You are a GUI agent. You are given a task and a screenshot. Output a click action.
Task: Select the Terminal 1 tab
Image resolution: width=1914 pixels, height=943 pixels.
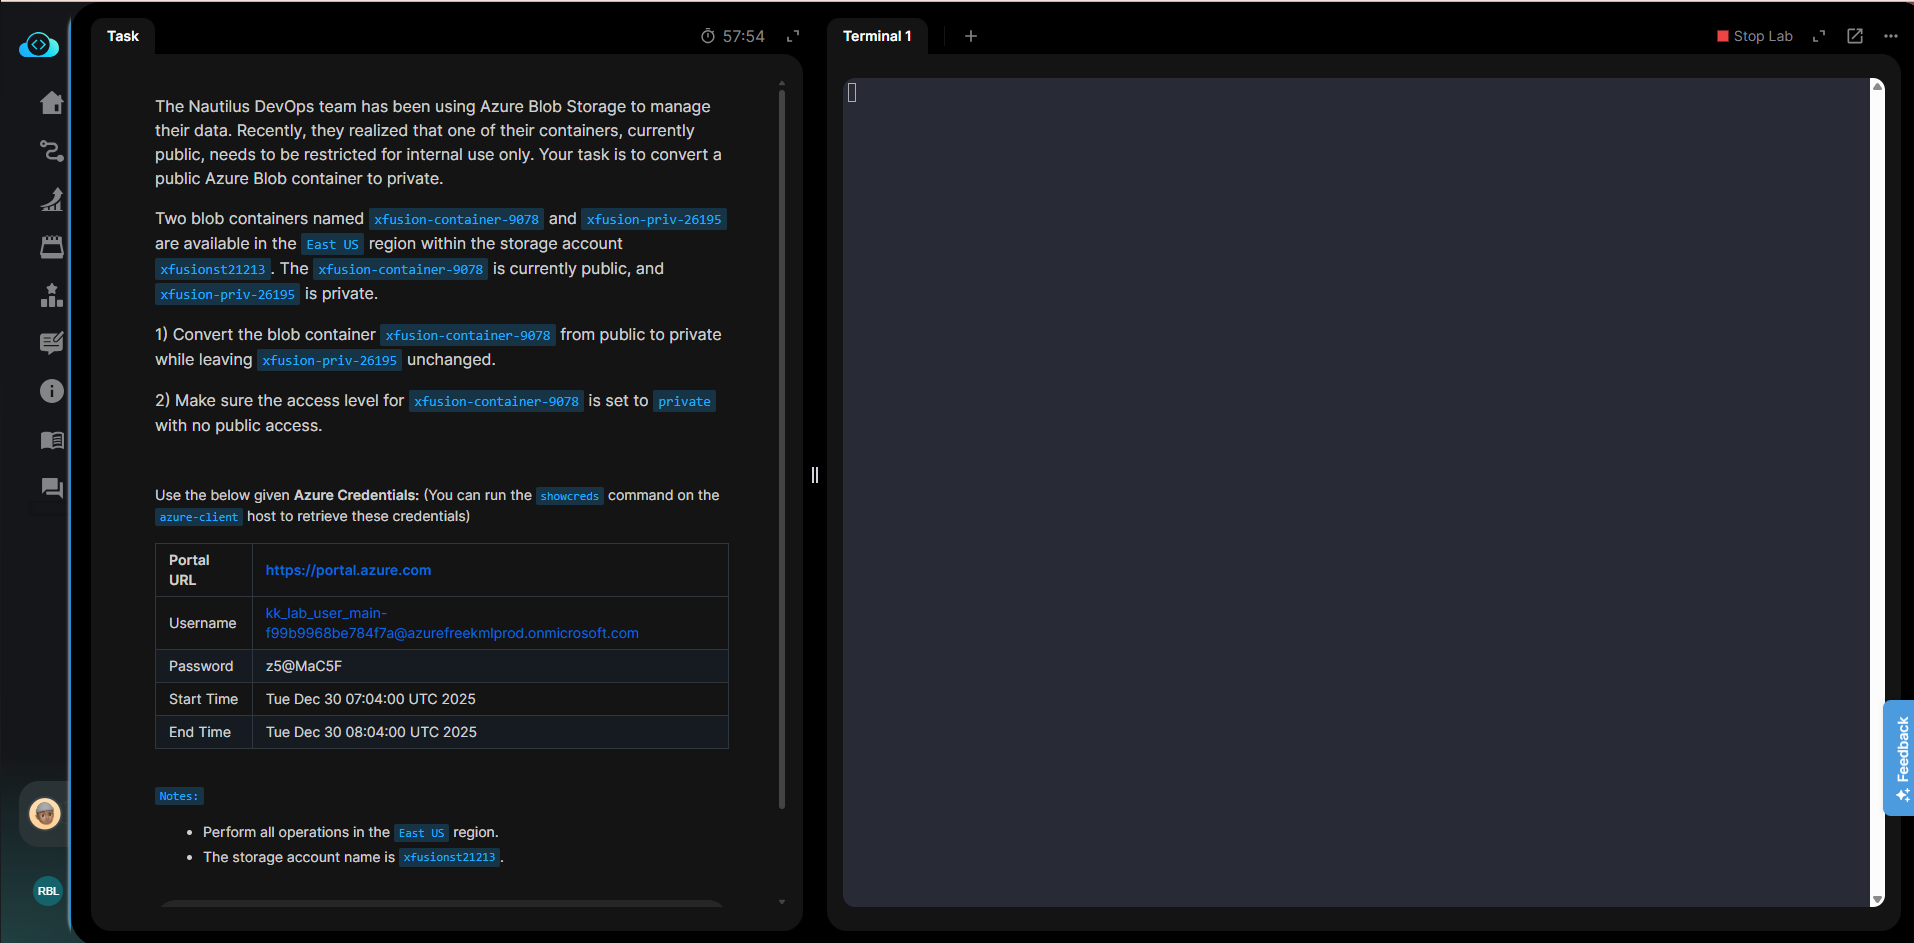coord(877,36)
